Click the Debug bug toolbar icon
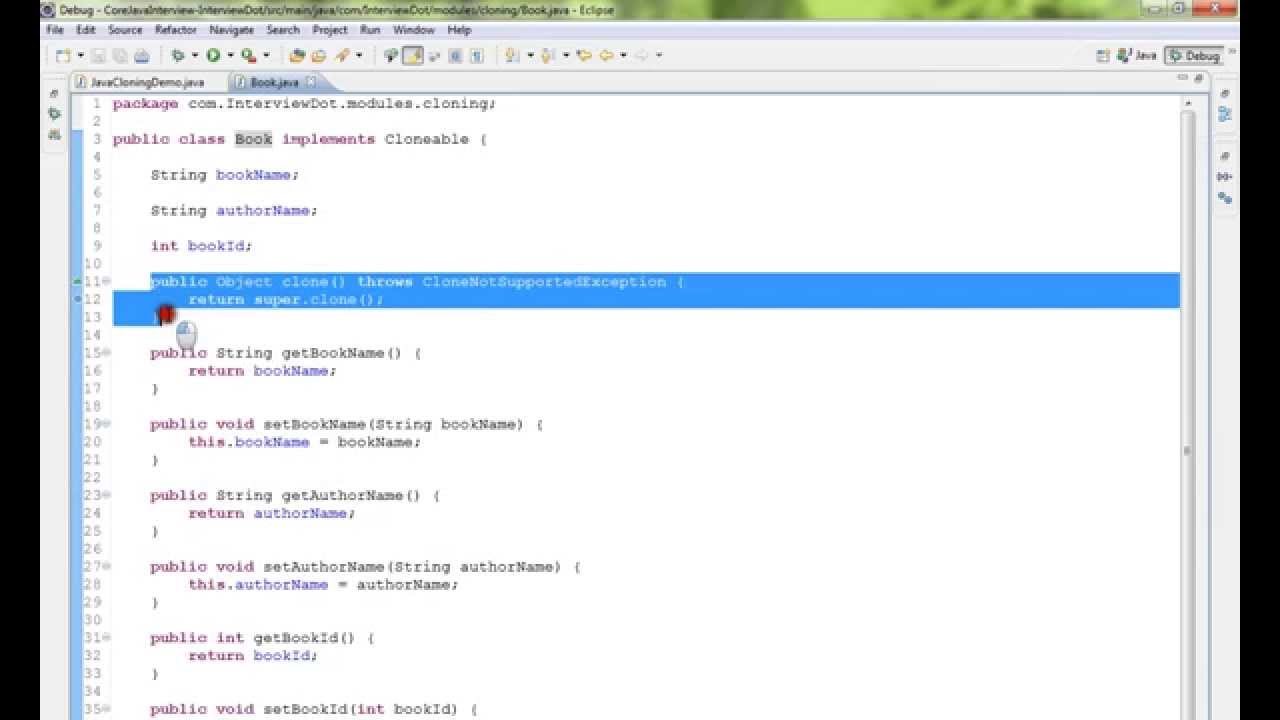The height and width of the screenshot is (720, 1280). click(178, 56)
